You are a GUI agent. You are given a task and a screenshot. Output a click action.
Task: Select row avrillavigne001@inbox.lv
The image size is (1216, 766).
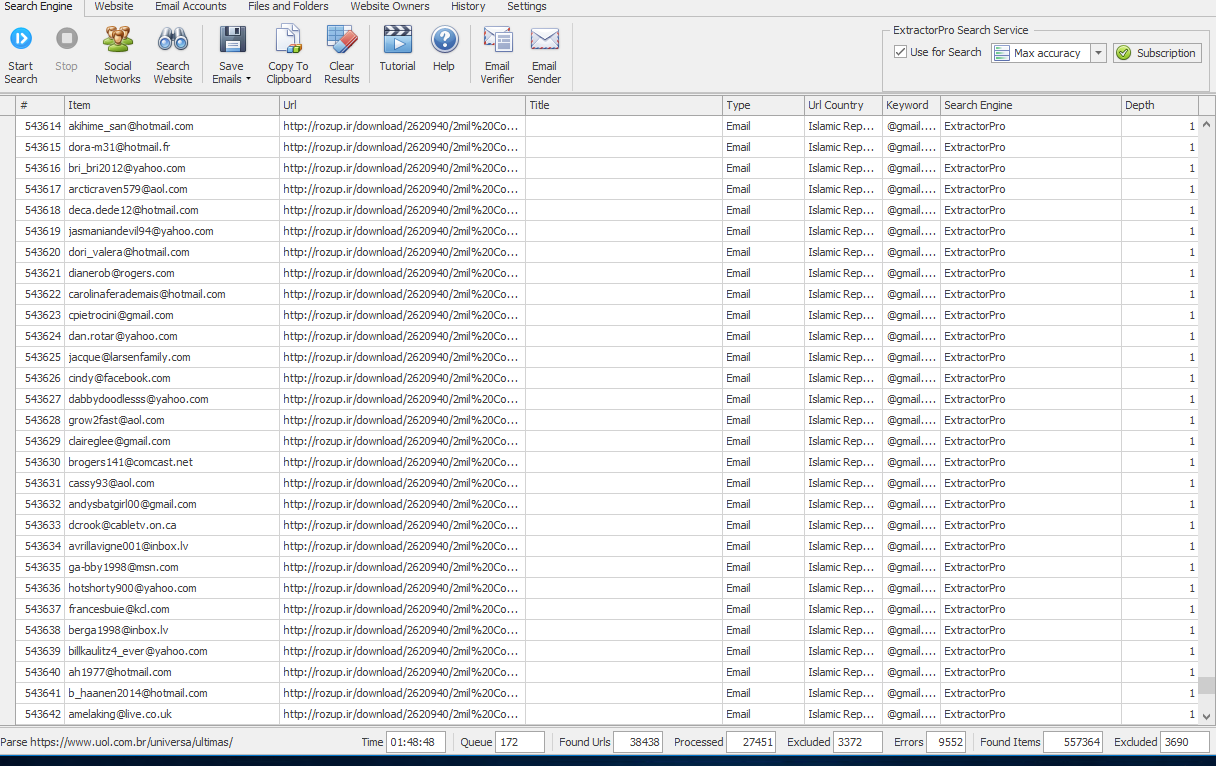point(608,546)
